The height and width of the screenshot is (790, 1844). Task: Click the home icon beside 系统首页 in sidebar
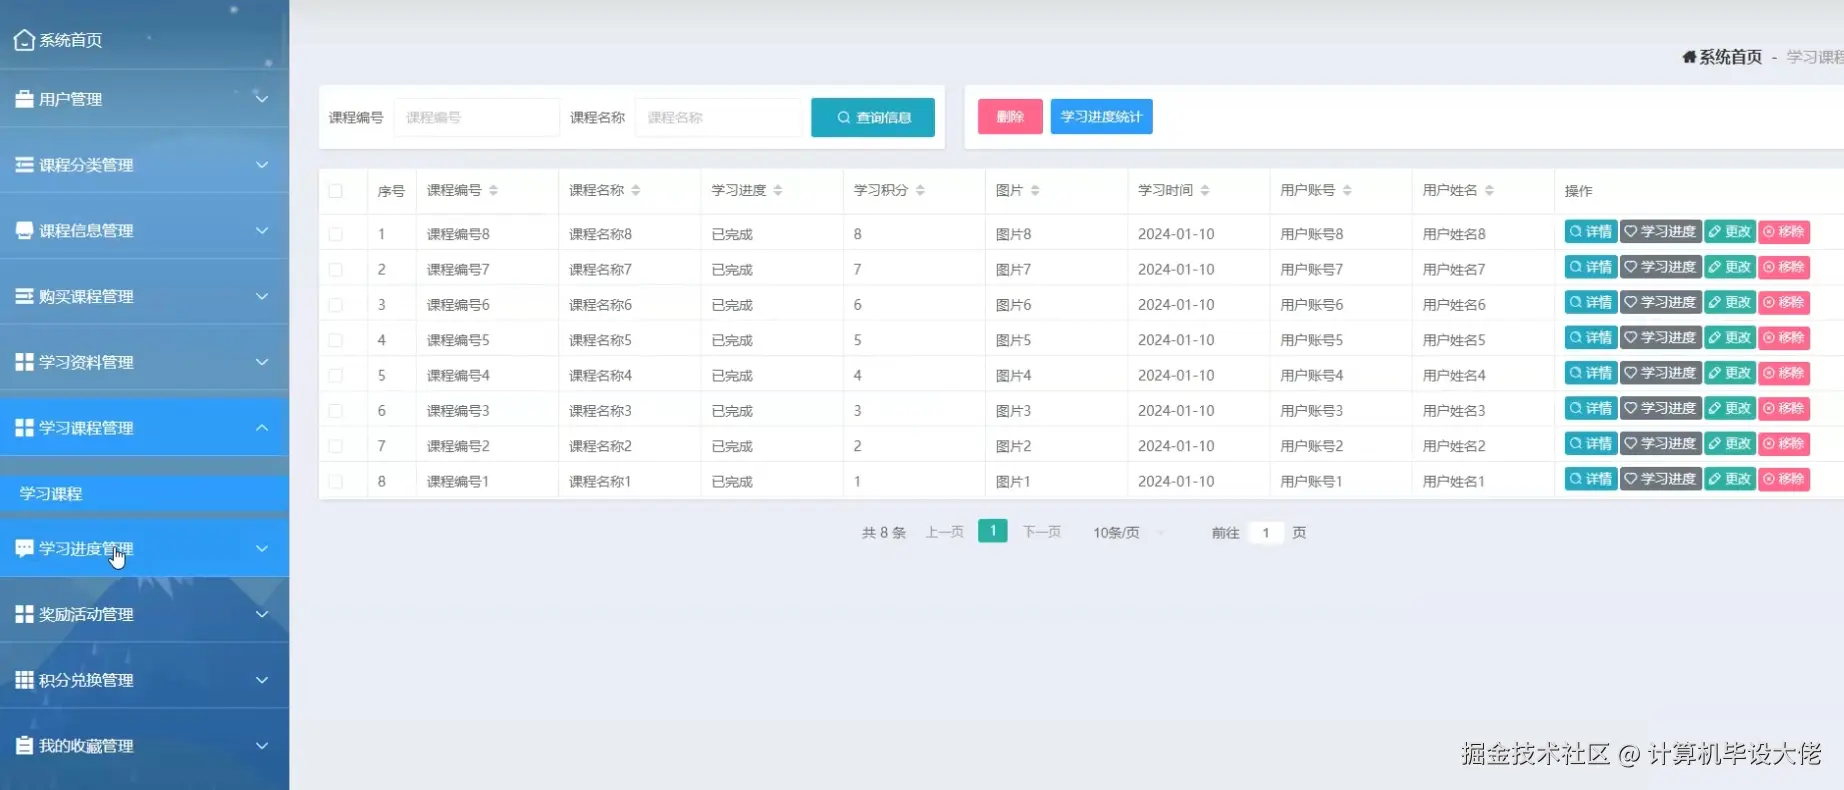pos(25,40)
